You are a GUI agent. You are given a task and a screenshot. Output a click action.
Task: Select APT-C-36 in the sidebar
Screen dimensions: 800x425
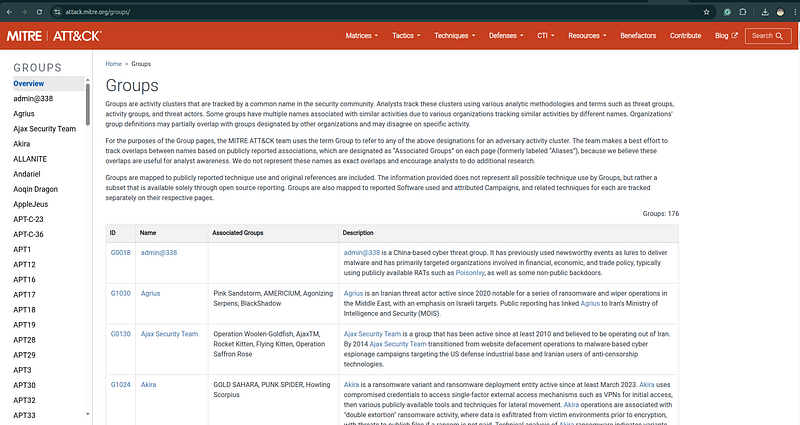pos(29,234)
